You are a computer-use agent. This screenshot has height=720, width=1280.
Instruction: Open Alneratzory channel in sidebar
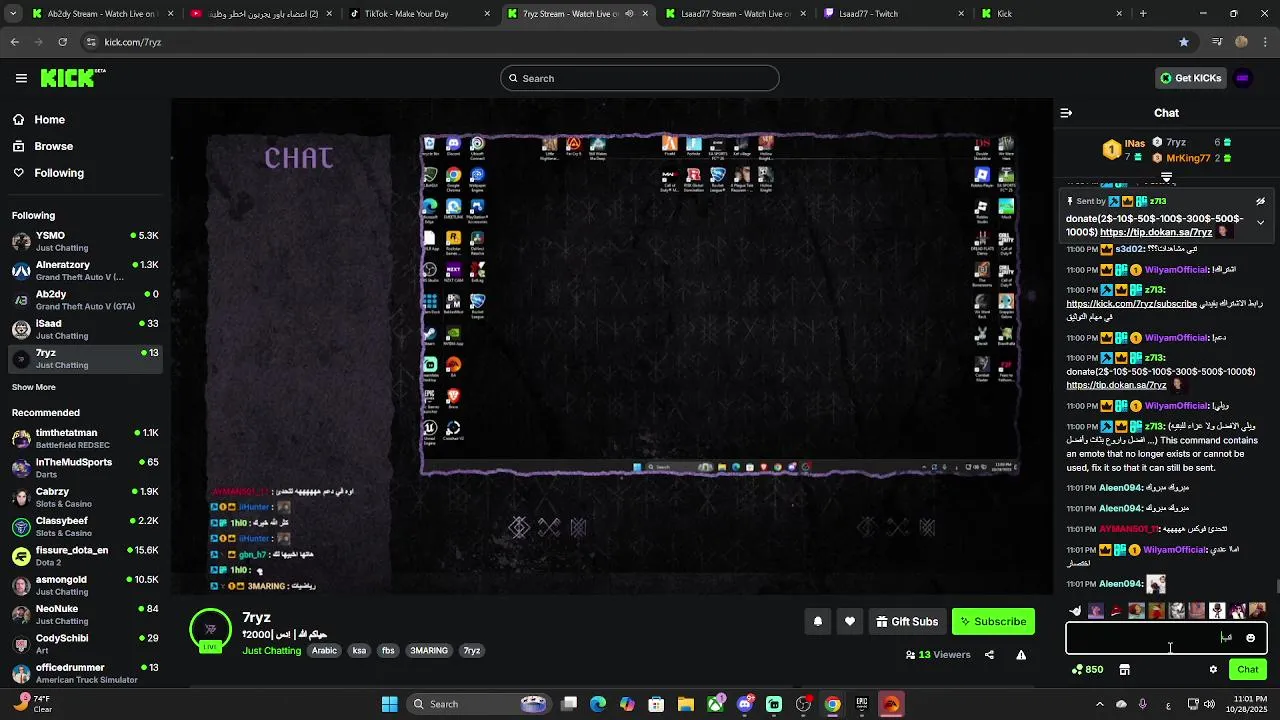click(x=85, y=271)
